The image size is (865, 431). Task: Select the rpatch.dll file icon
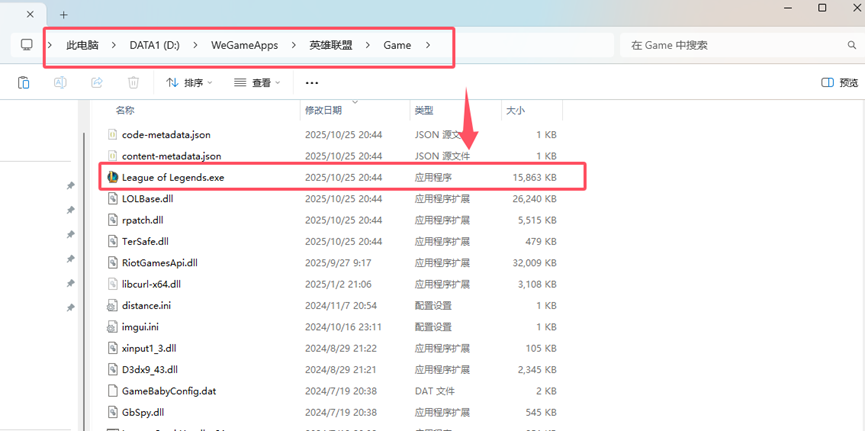[113, 220]
